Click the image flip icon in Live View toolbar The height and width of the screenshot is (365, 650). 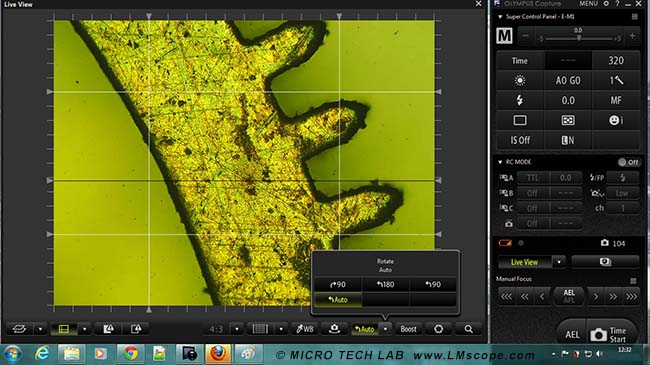[19, 329]
